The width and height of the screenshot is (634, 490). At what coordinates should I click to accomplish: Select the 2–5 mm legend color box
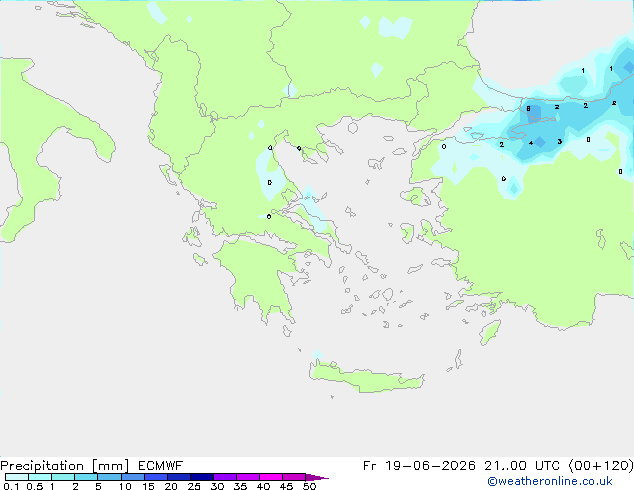point(86,477)
